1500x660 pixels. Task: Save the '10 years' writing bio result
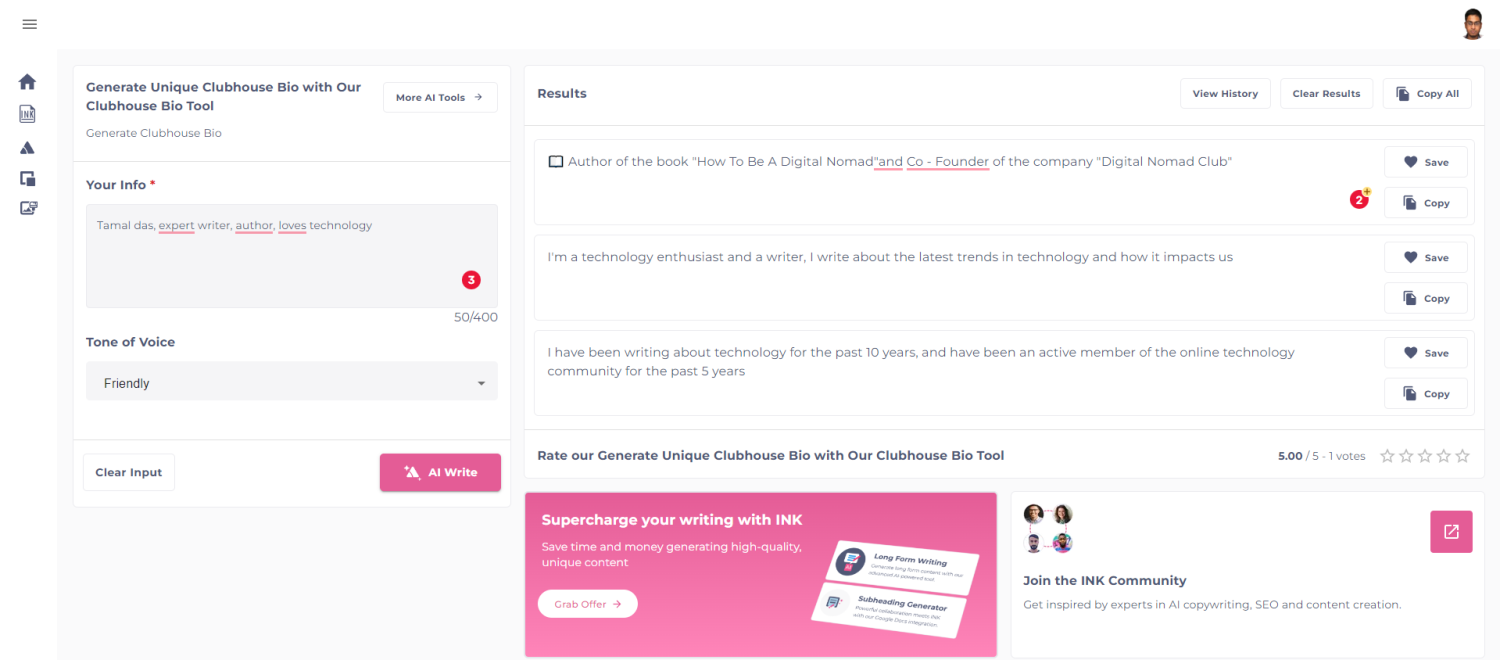pyautogui.click(x=1425, y=353)
